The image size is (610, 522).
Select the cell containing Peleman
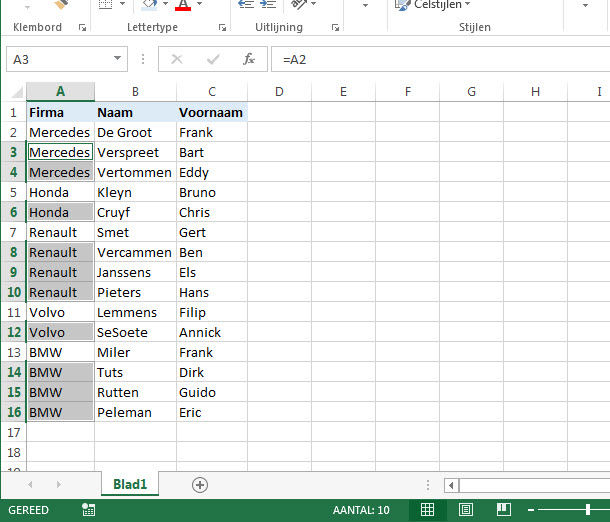click(135, 412)
